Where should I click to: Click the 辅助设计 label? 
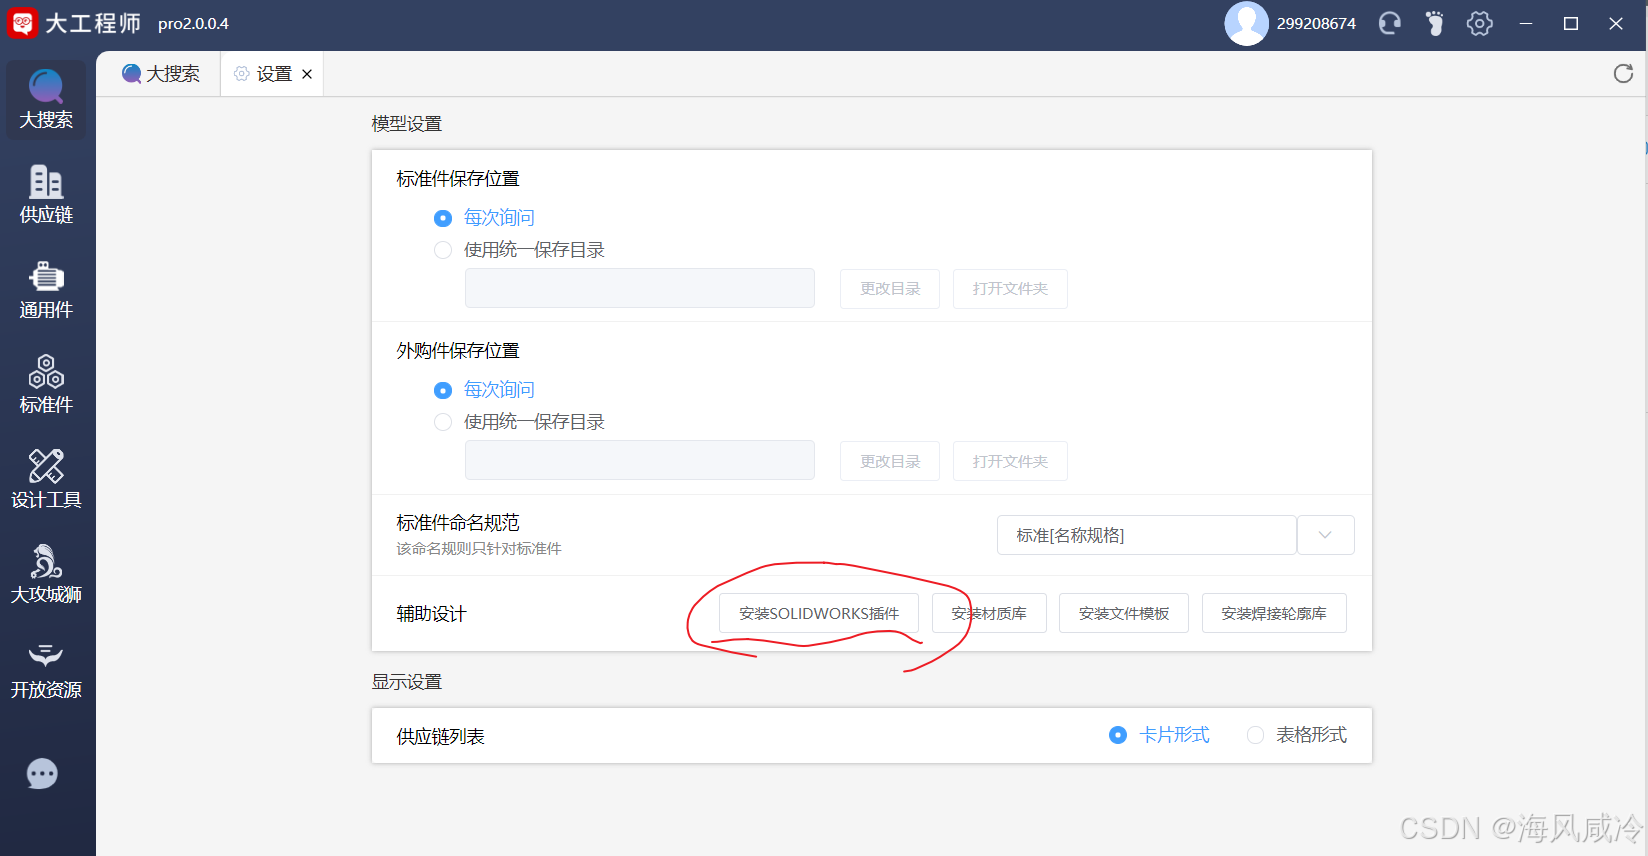(x=432, y=614)
